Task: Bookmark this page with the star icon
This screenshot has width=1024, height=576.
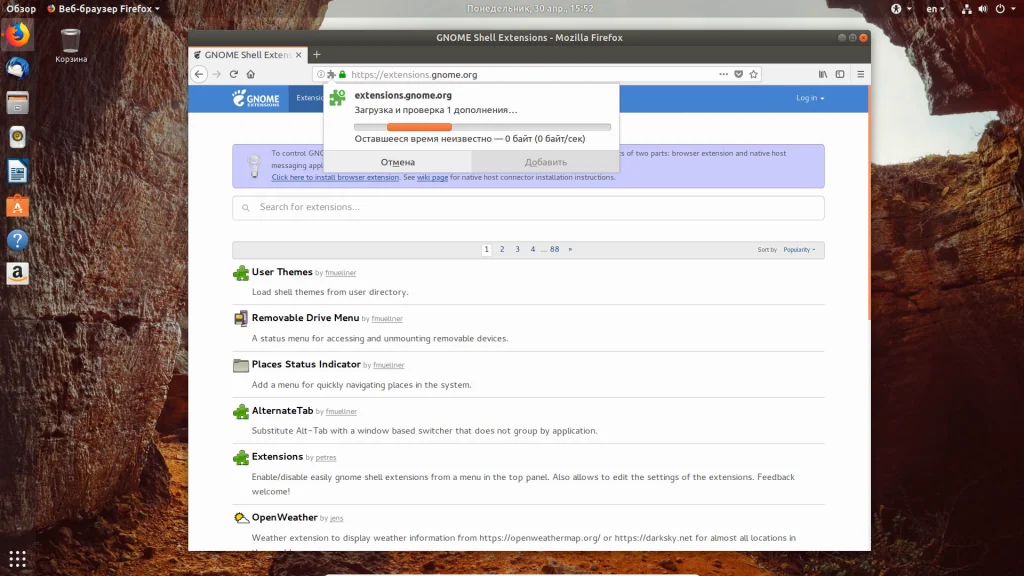Action: [x=754, y=74]
